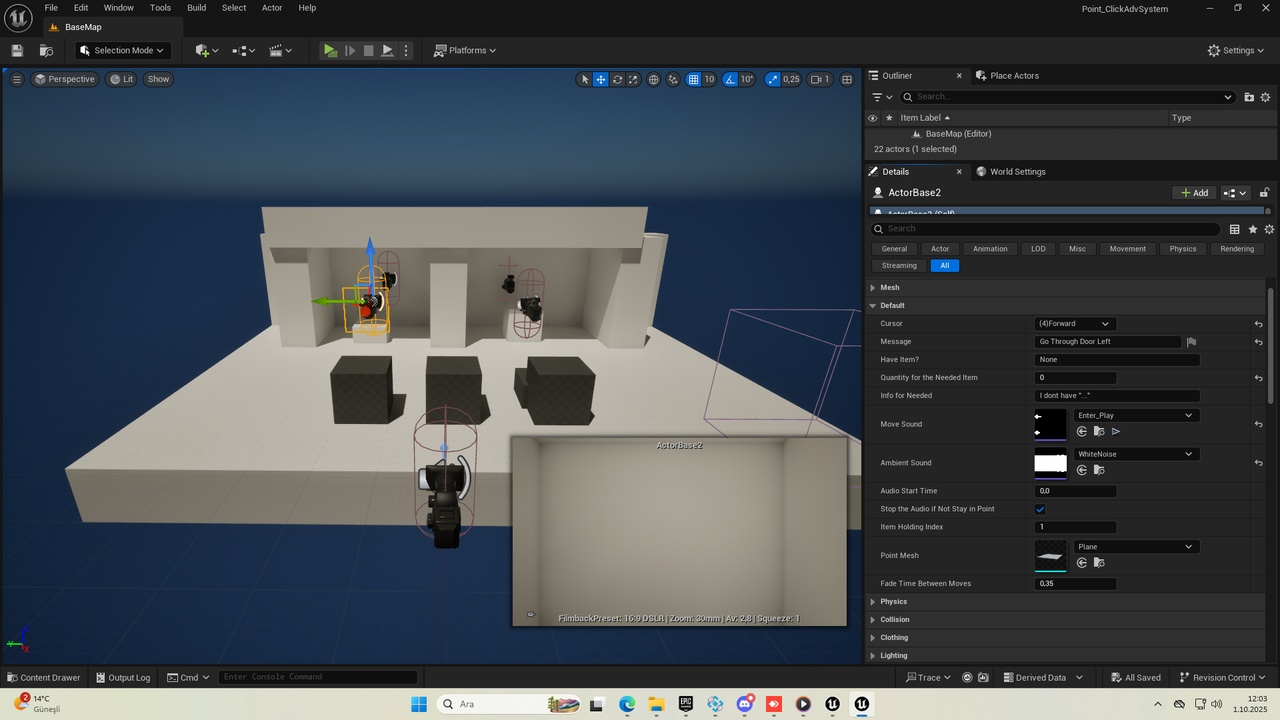Toggle the Outliner visibility eye column header
The height and width of the screenshot is (720, 1280).
pyautogui.click(x=872, y=118)
